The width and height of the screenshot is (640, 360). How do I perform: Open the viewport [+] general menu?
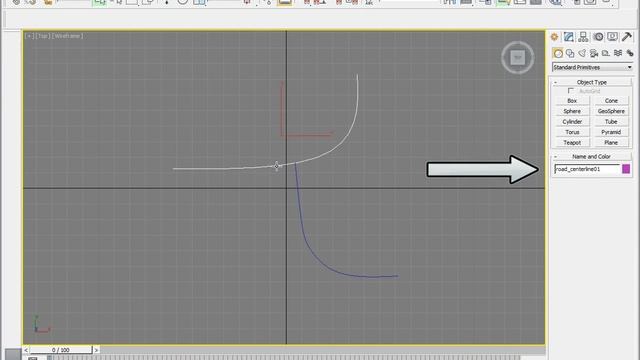29,36
